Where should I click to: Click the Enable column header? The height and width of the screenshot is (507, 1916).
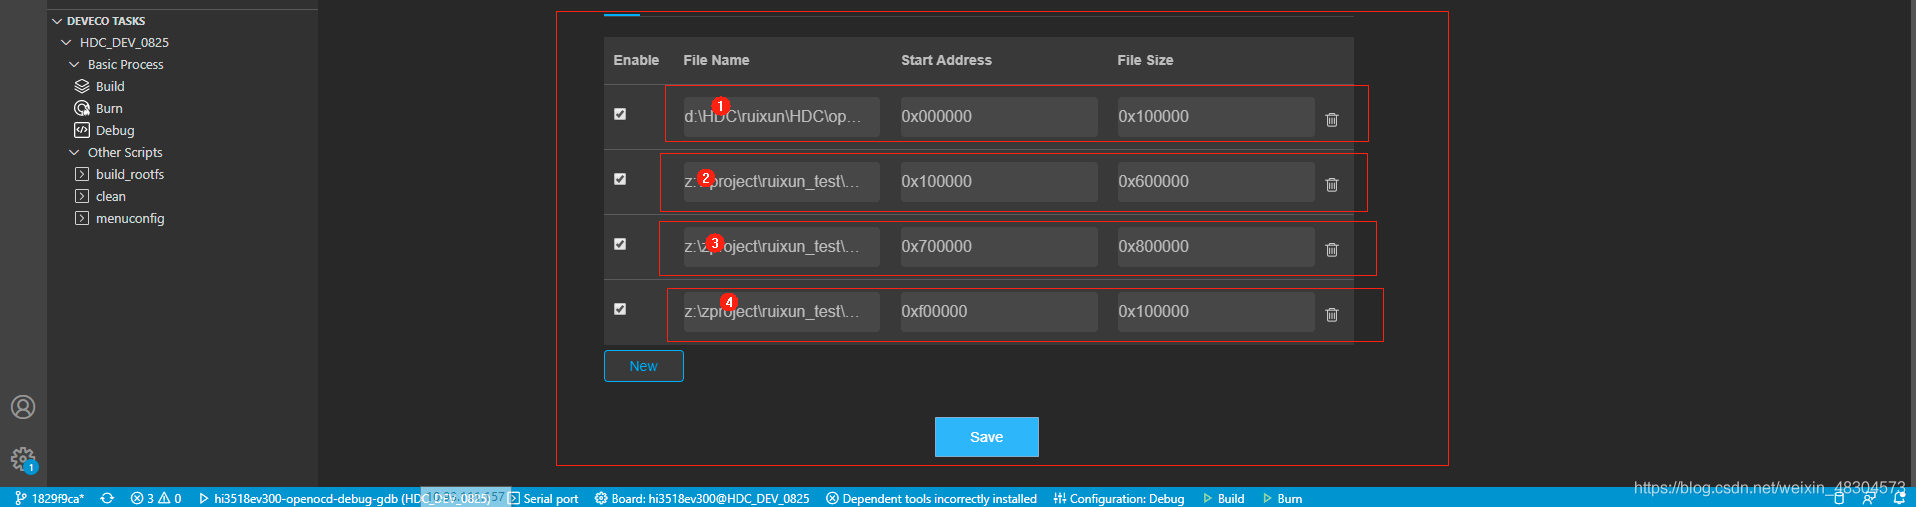point(636,60)
